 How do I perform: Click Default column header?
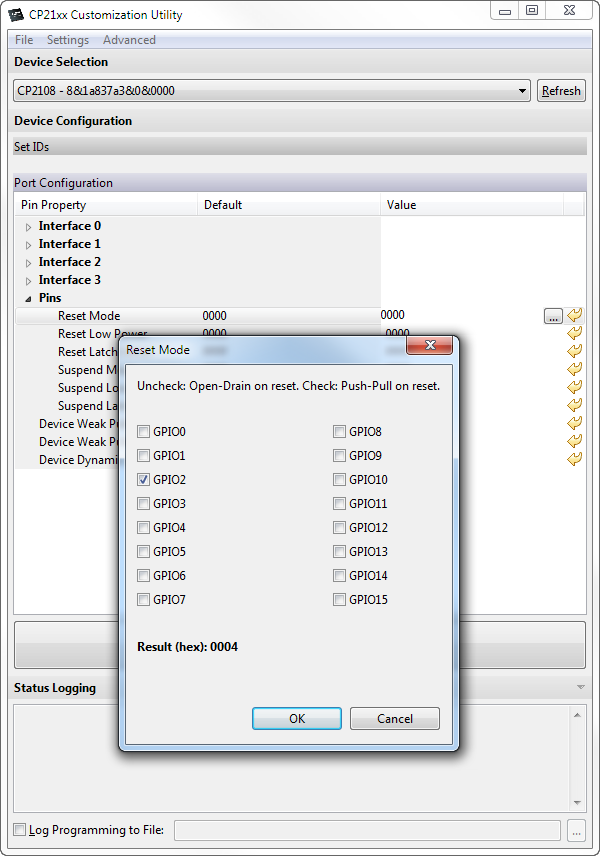click(289, 205)
